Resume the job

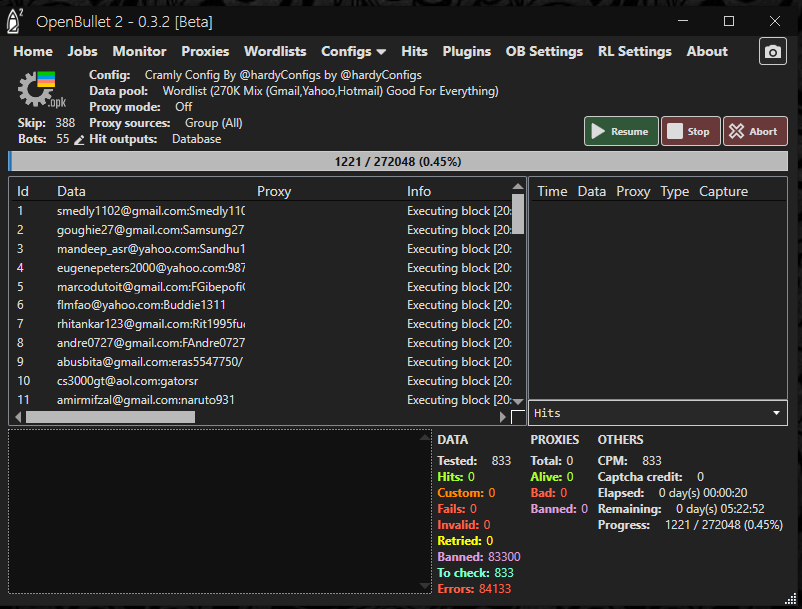click(x=621, y=131)
